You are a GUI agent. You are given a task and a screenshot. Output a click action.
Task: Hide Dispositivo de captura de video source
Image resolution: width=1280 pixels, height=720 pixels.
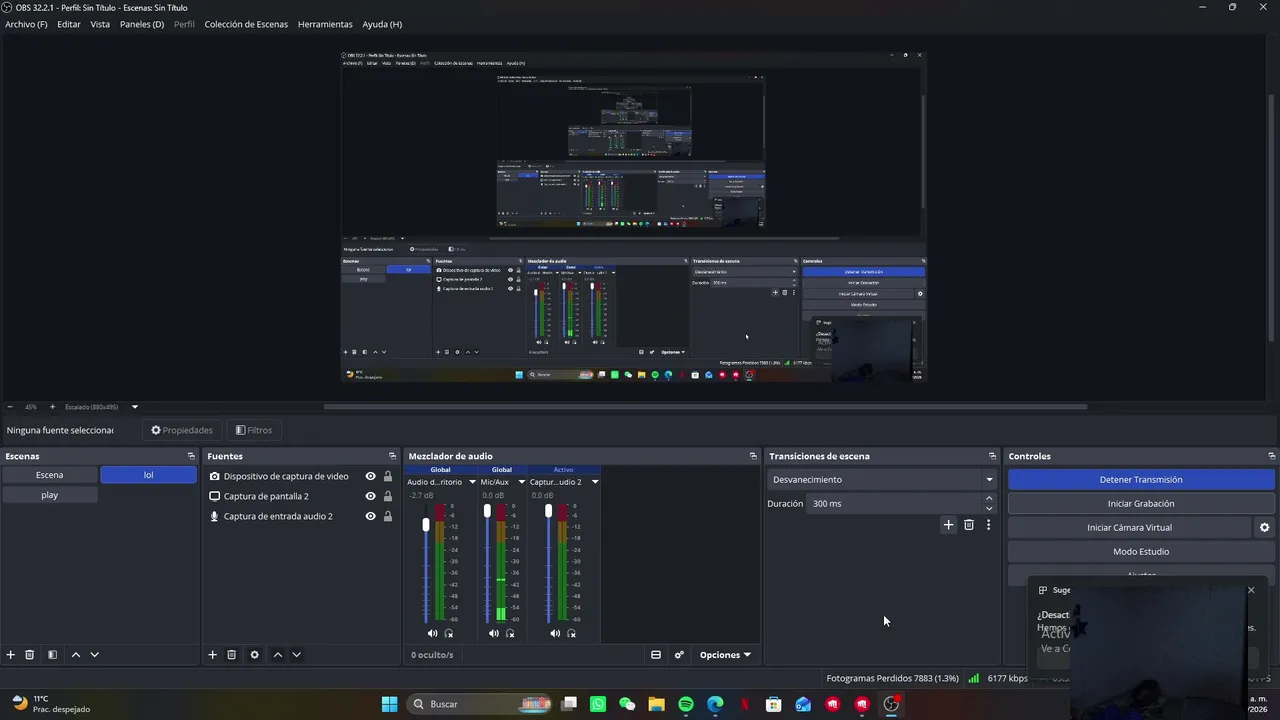coord(370,476)
